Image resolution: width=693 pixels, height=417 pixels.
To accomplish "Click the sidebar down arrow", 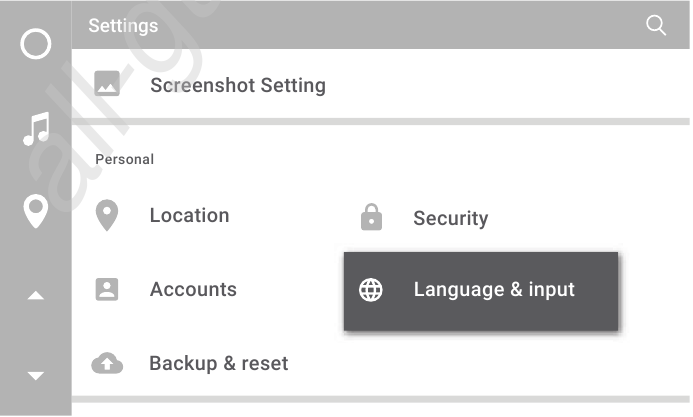I will 36,375.
